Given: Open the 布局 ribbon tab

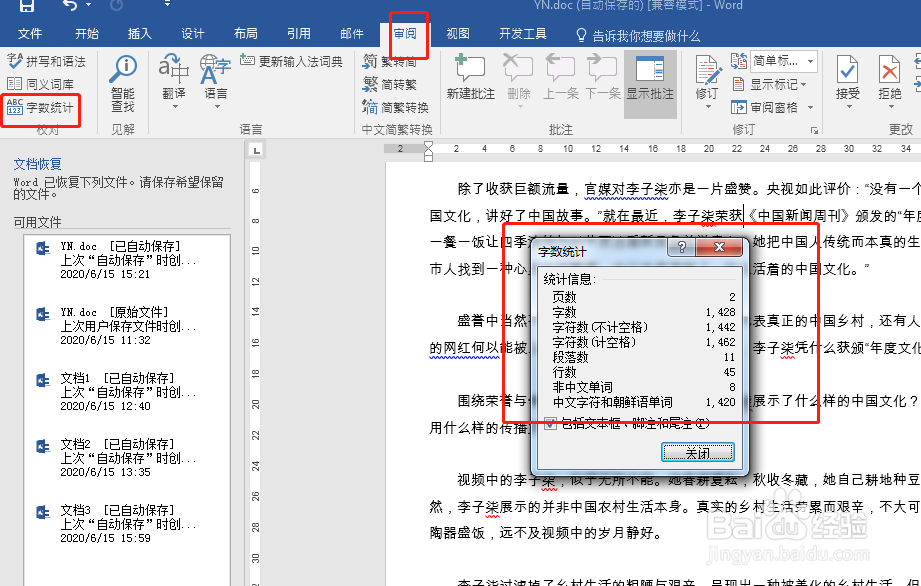Looking at the screenshot, I should pos(245,34).
